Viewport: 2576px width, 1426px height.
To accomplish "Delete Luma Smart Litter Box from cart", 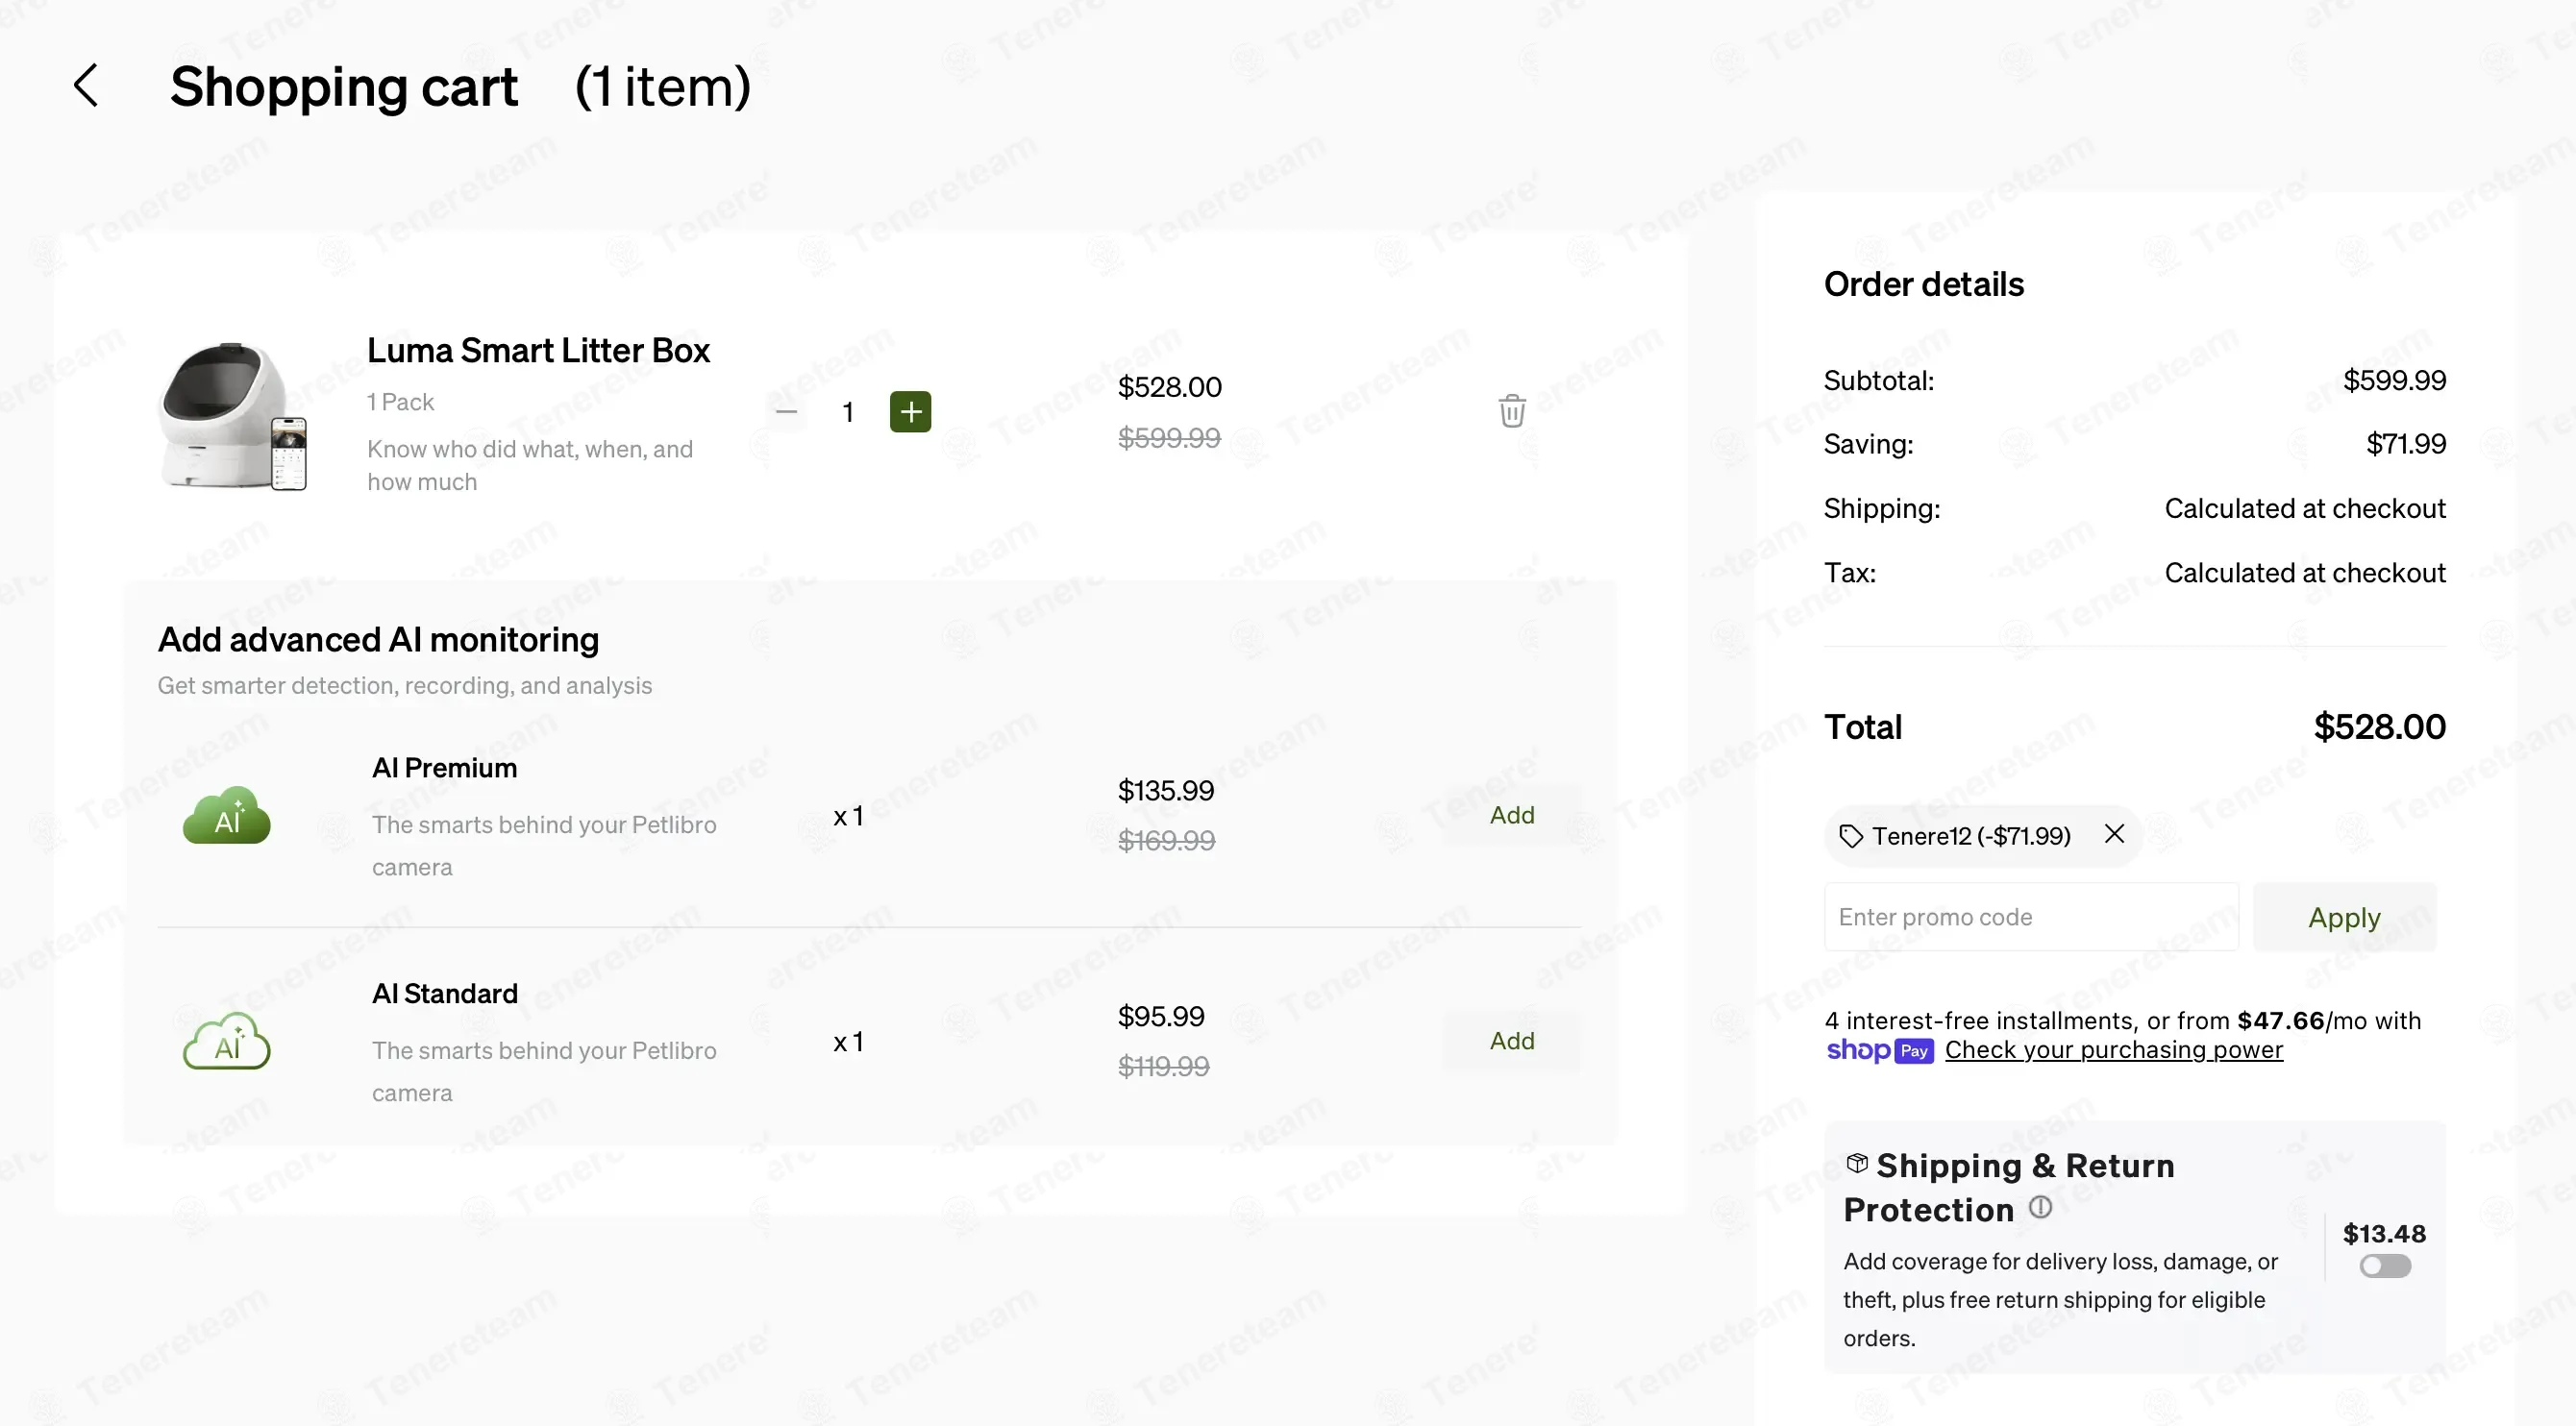I will tap(1512, 411).
